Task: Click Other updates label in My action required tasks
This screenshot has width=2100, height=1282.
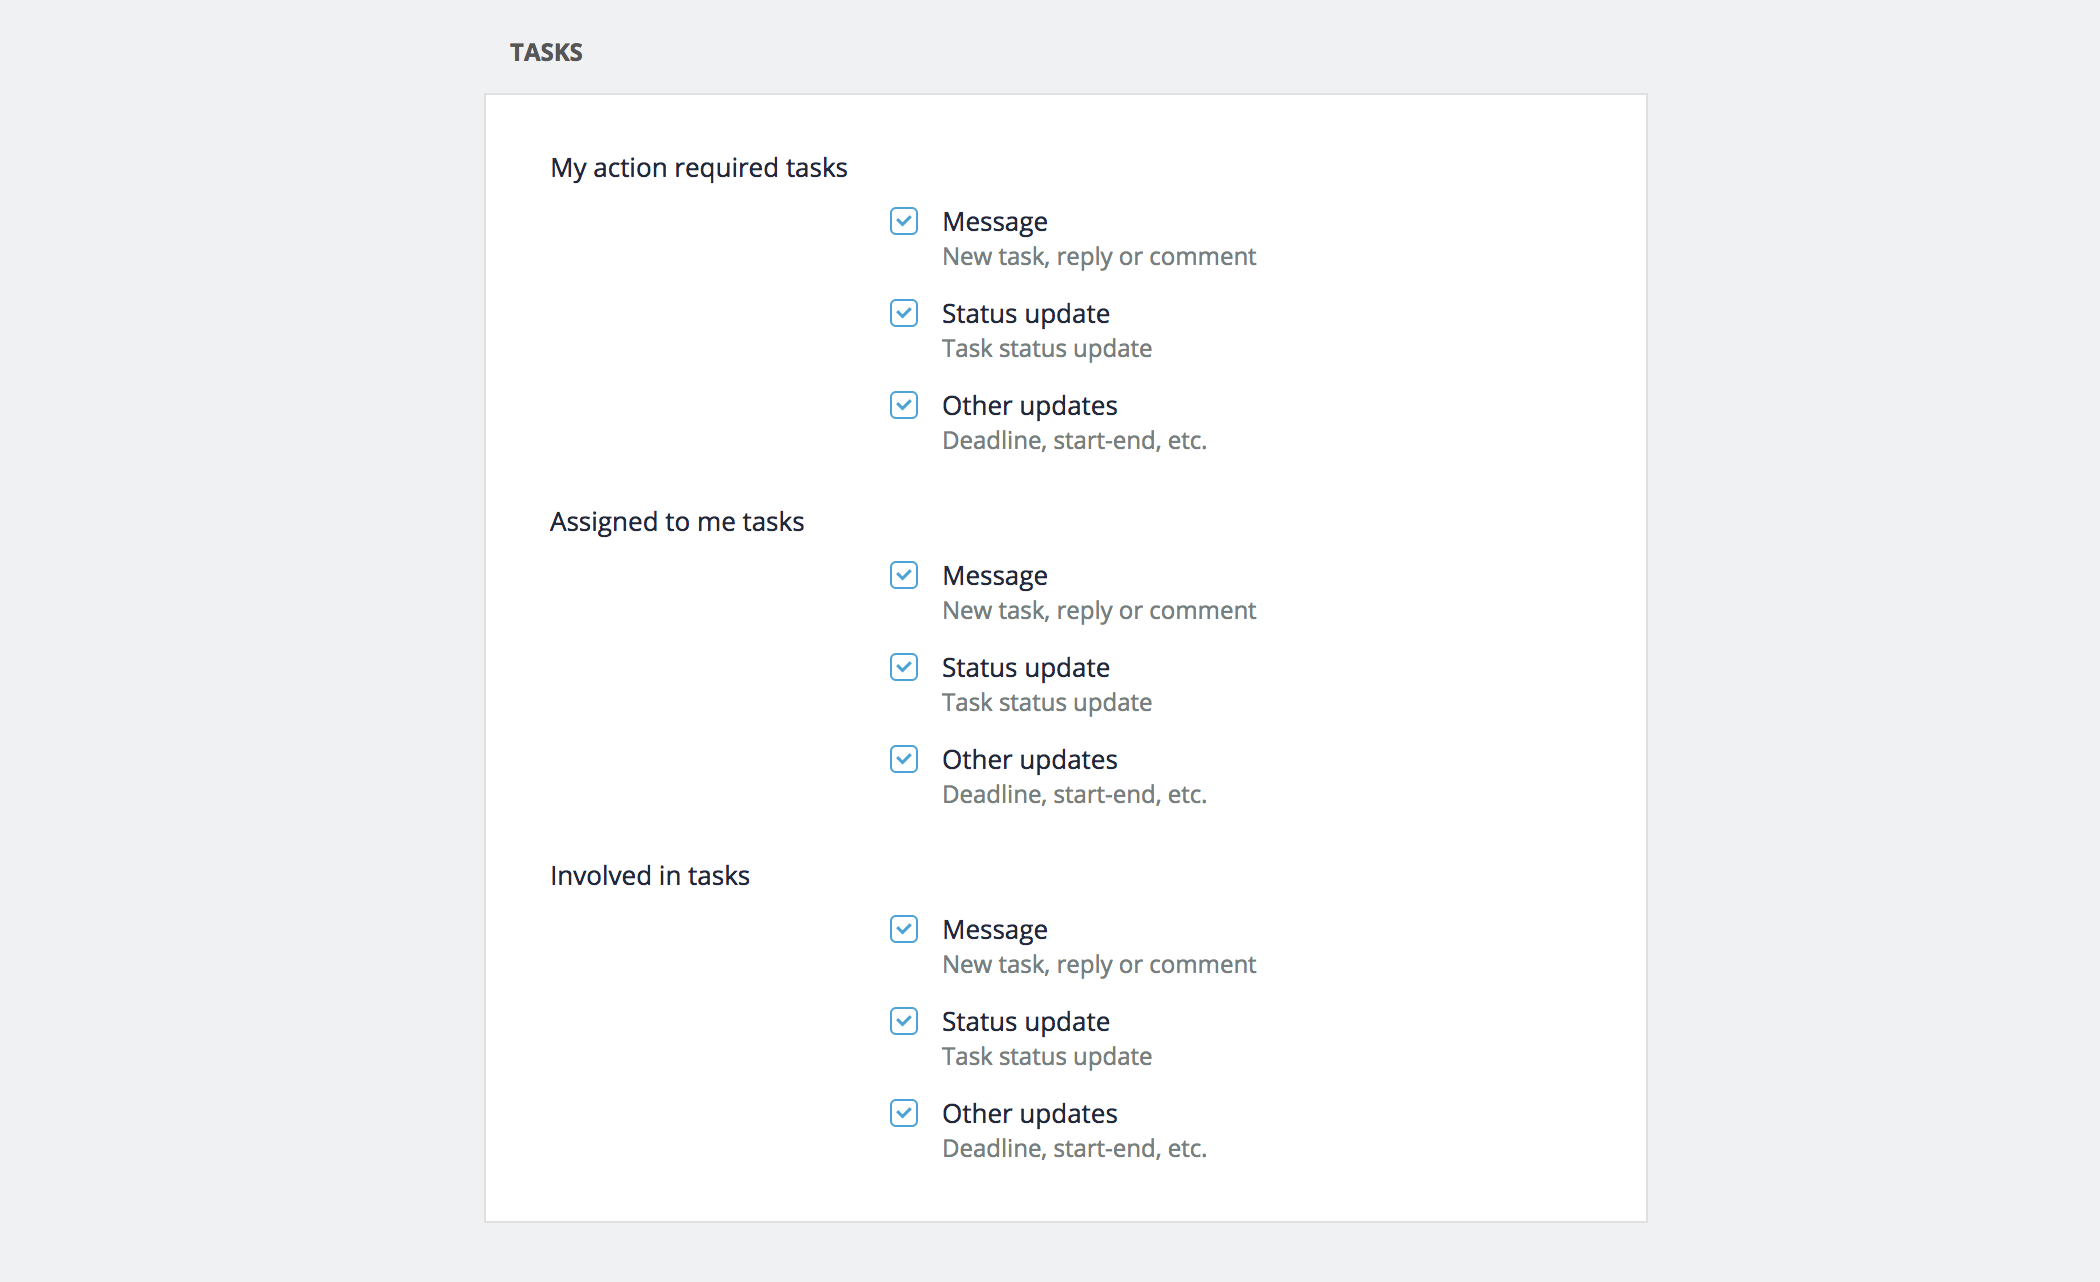Action: [1030, 406]
